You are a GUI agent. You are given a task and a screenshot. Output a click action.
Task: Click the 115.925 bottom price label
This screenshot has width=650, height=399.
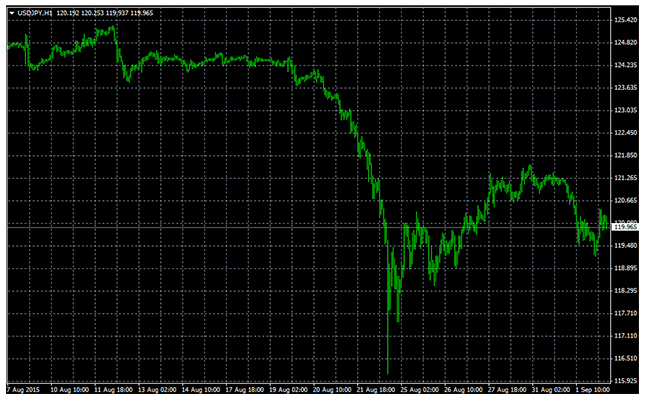click(x=626, y=381)
